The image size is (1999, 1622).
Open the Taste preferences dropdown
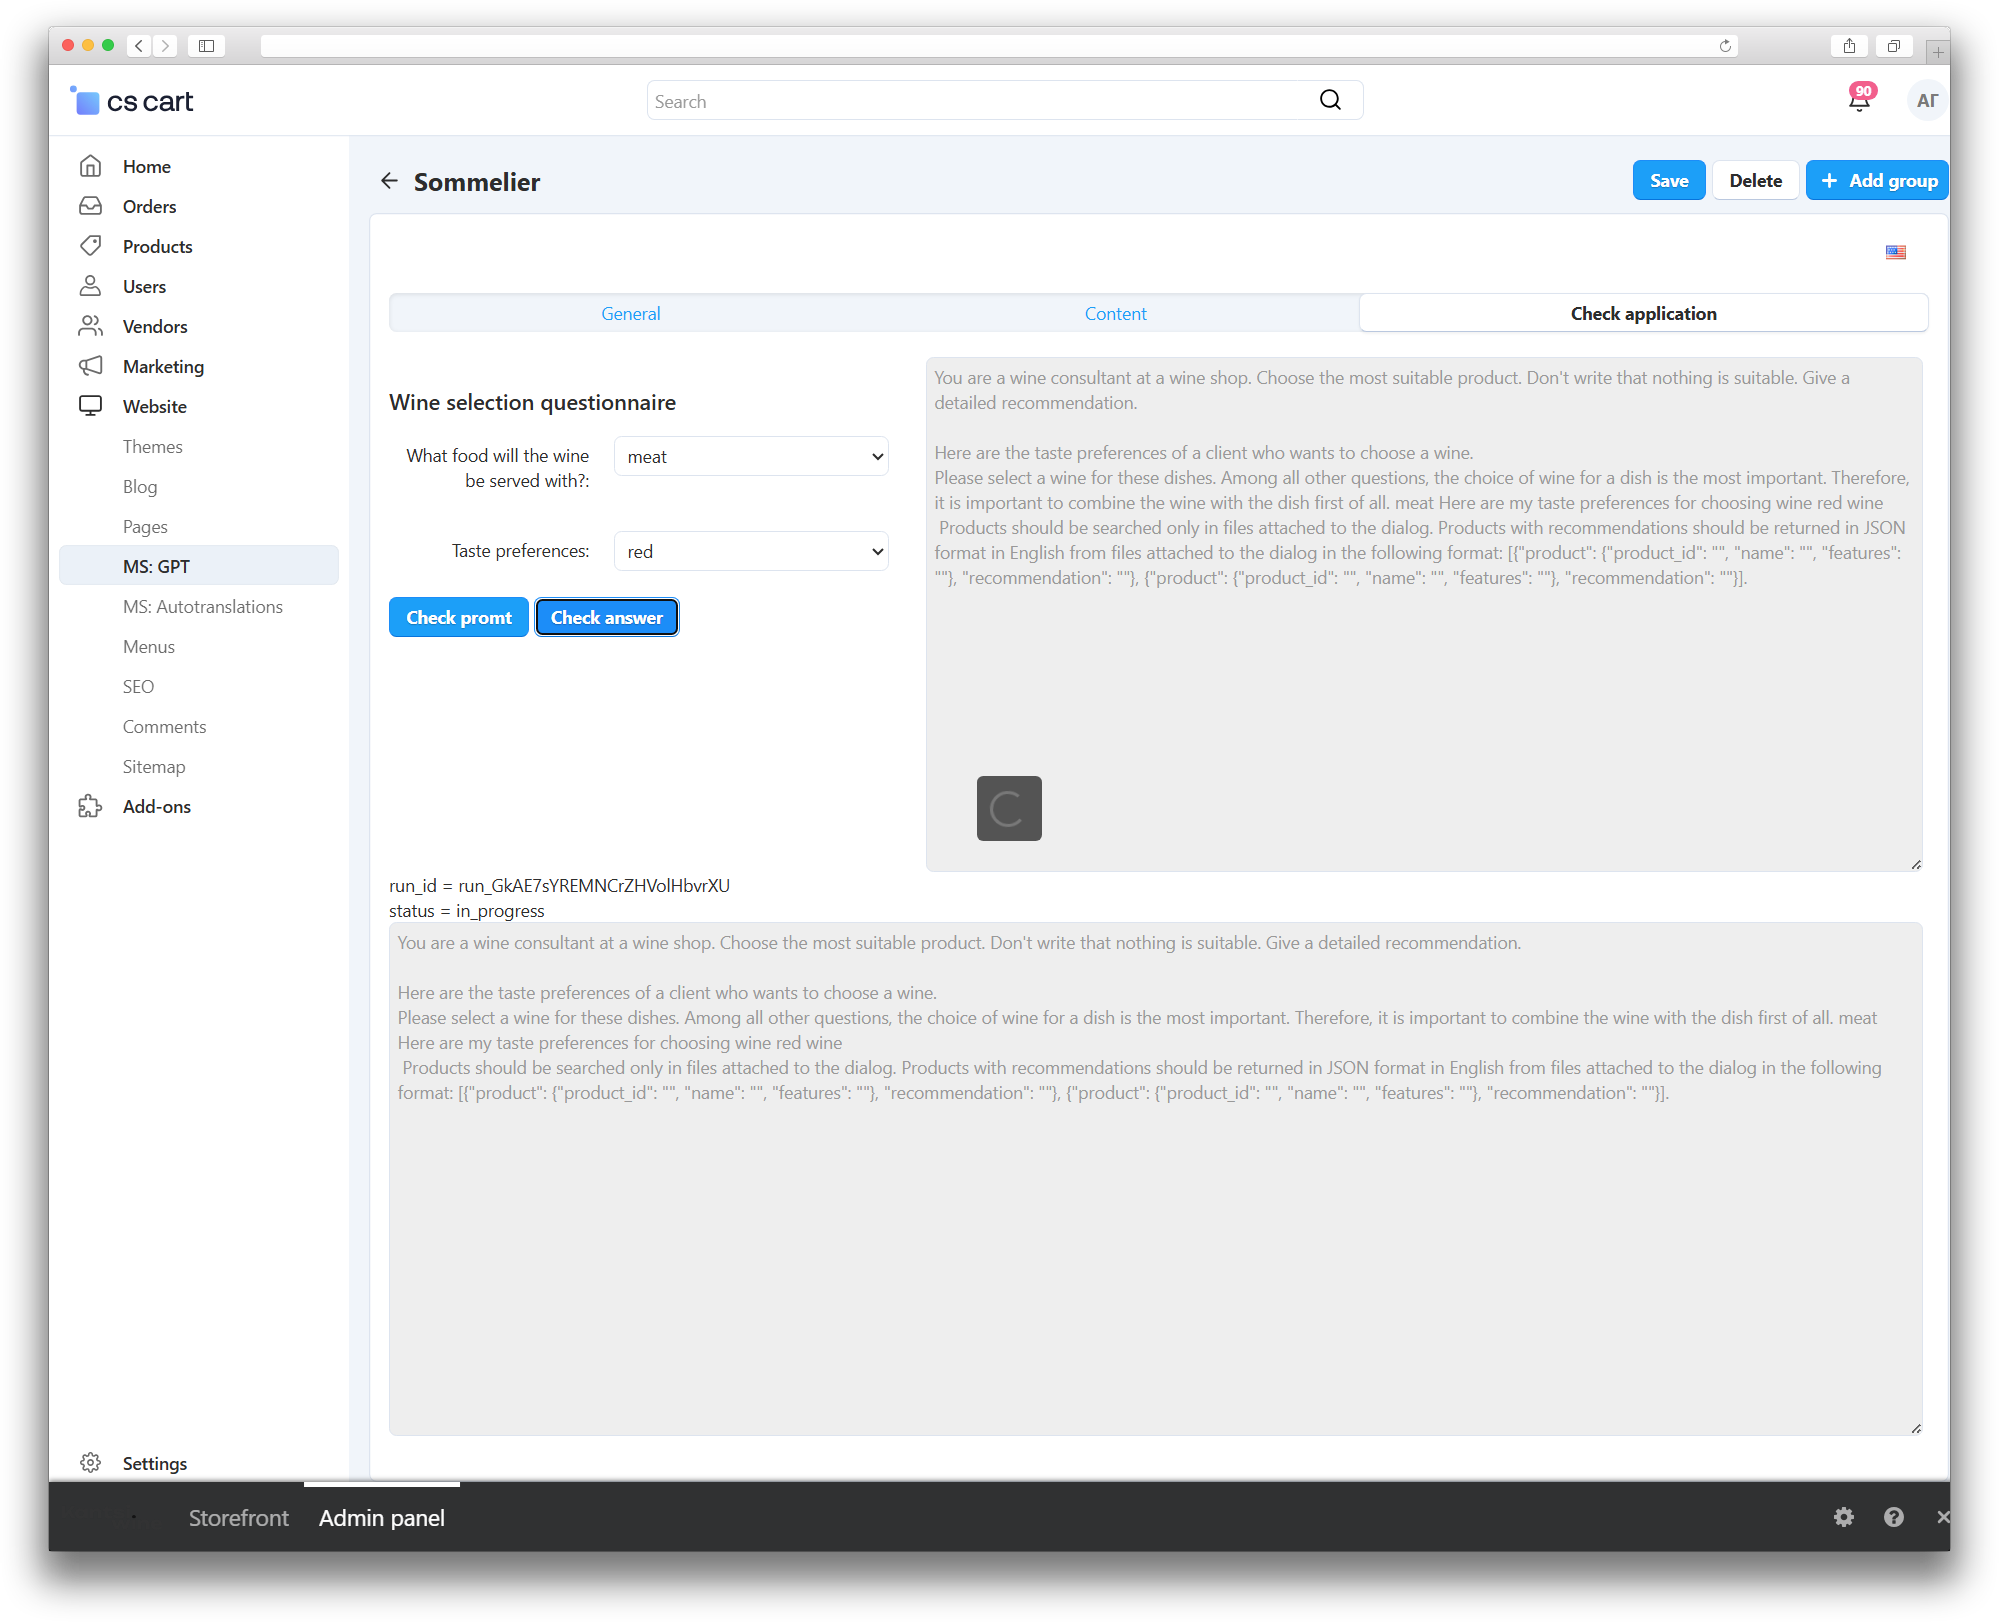click(751, 552)
